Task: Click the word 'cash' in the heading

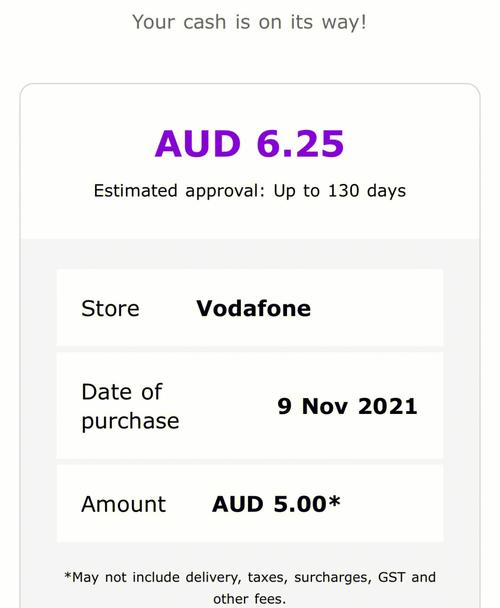Action: click(204, 22)
